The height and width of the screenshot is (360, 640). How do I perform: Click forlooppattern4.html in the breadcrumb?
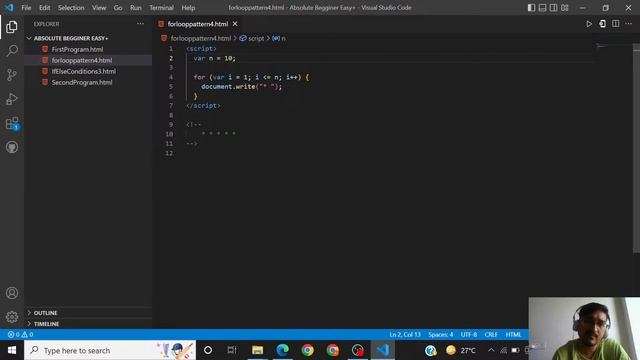click(x=201, y=38)
